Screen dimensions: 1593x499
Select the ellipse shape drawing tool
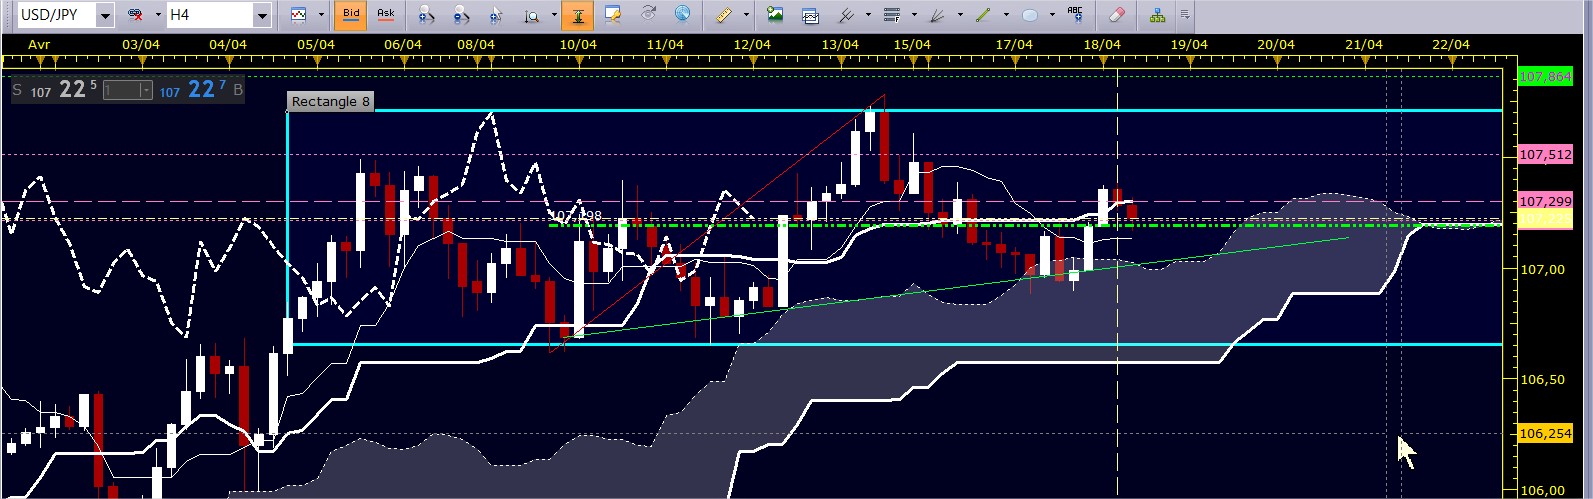[1030, 15]
